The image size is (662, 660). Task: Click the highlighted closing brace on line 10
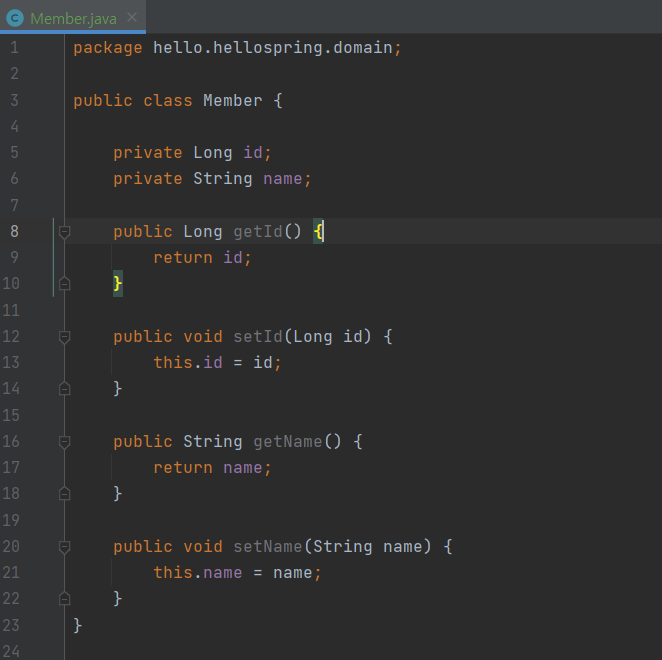click(x=118, y=283)
